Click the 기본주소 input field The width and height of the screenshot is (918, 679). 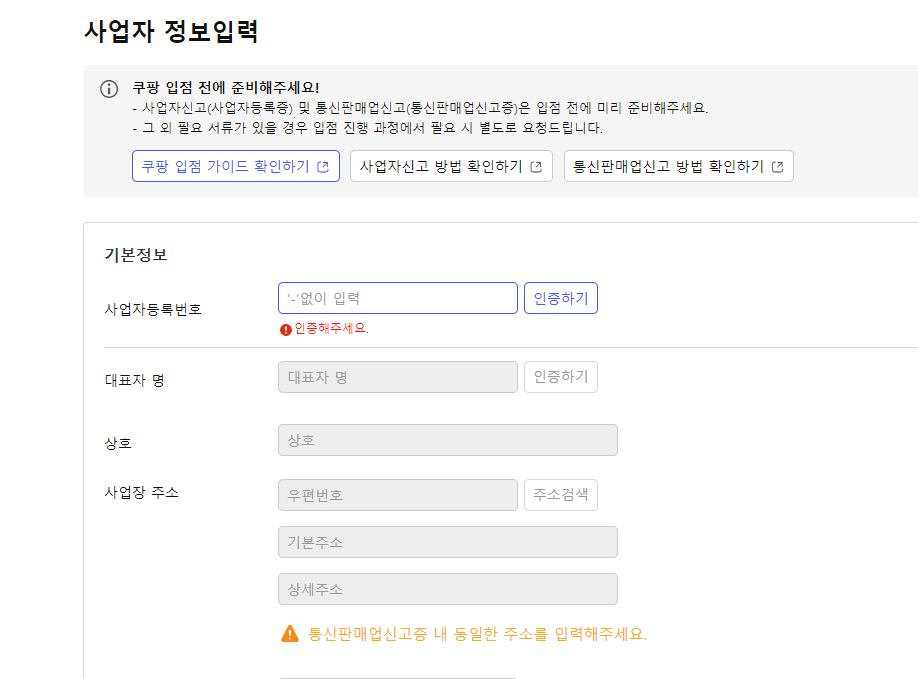coord(447,542)
